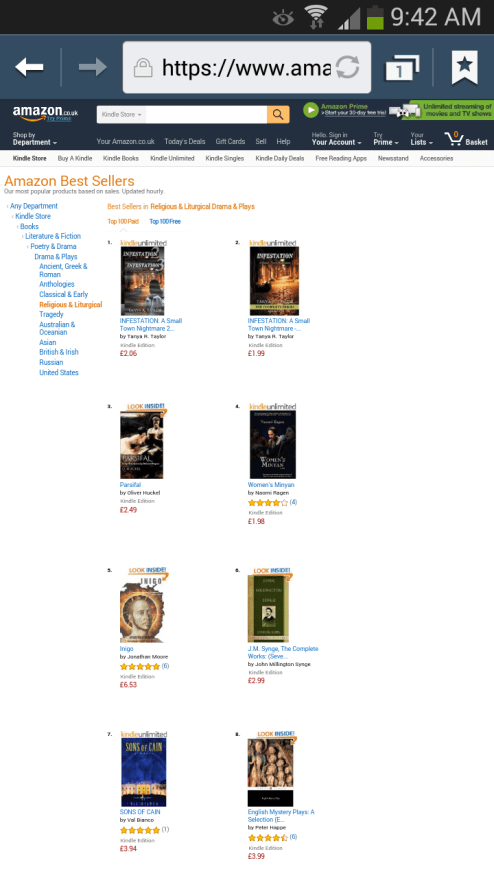
Task: Open the browser bookmarks star icon
Action: pos(465,67)
